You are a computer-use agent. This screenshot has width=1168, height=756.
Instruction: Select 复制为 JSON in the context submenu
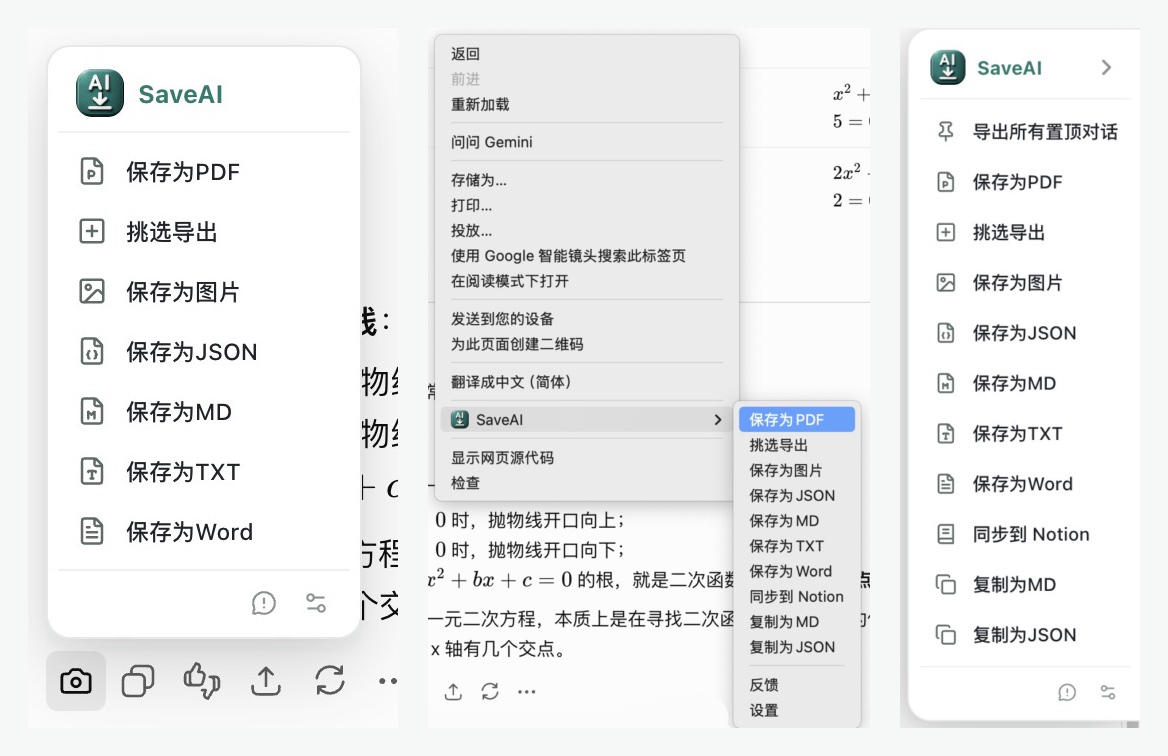792,647
